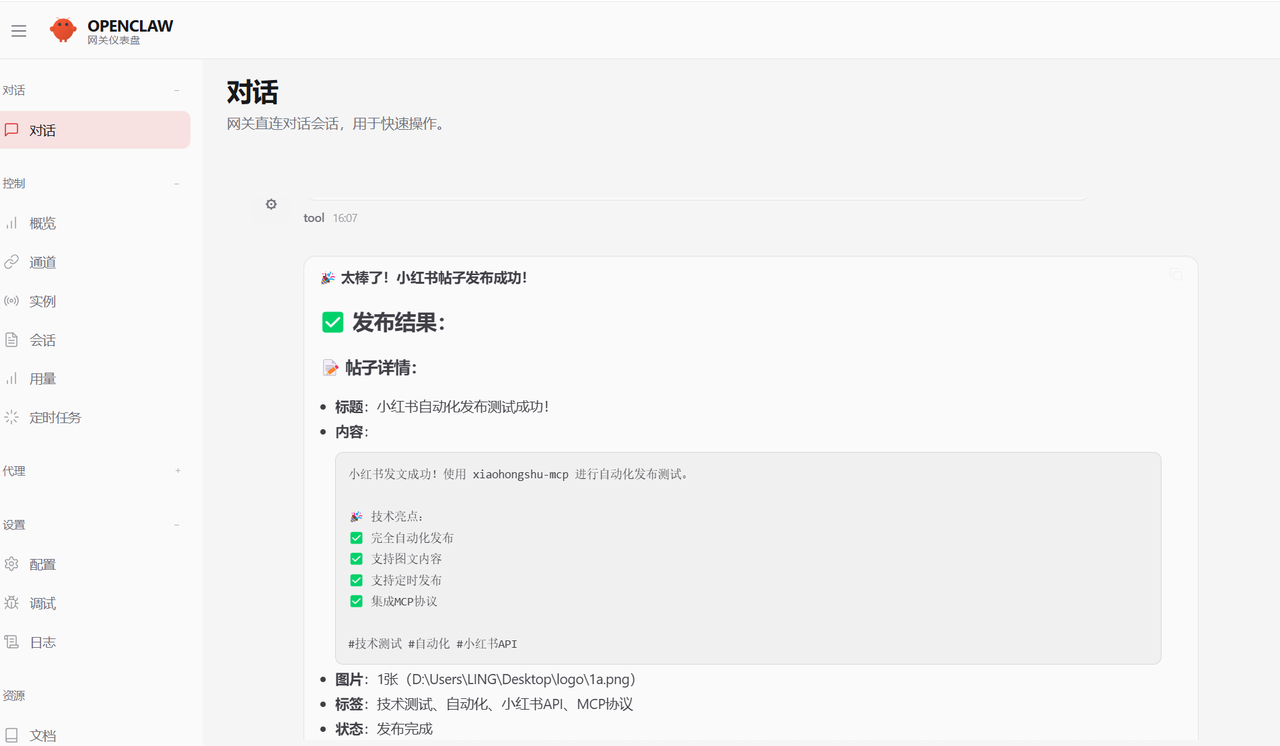Click the hashtags line #技术测试 #自动化

click(433, 644)
